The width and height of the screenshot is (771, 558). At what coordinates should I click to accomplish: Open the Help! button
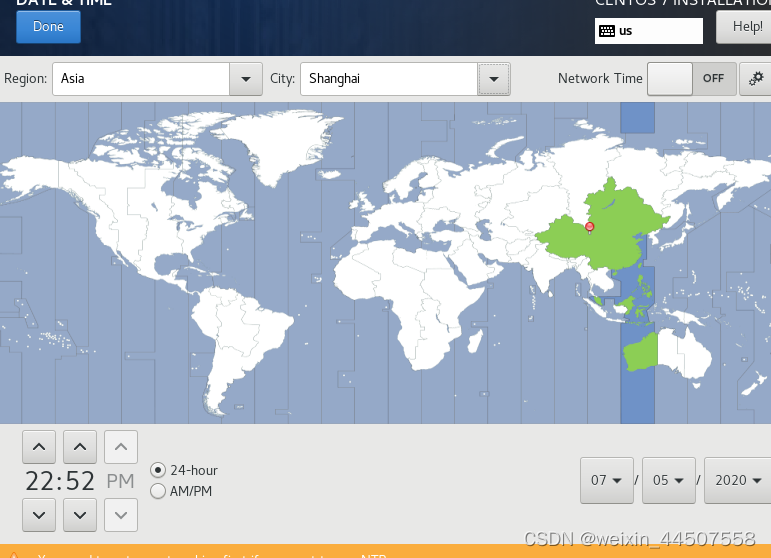pyautogui.click(x=743, y=27)
